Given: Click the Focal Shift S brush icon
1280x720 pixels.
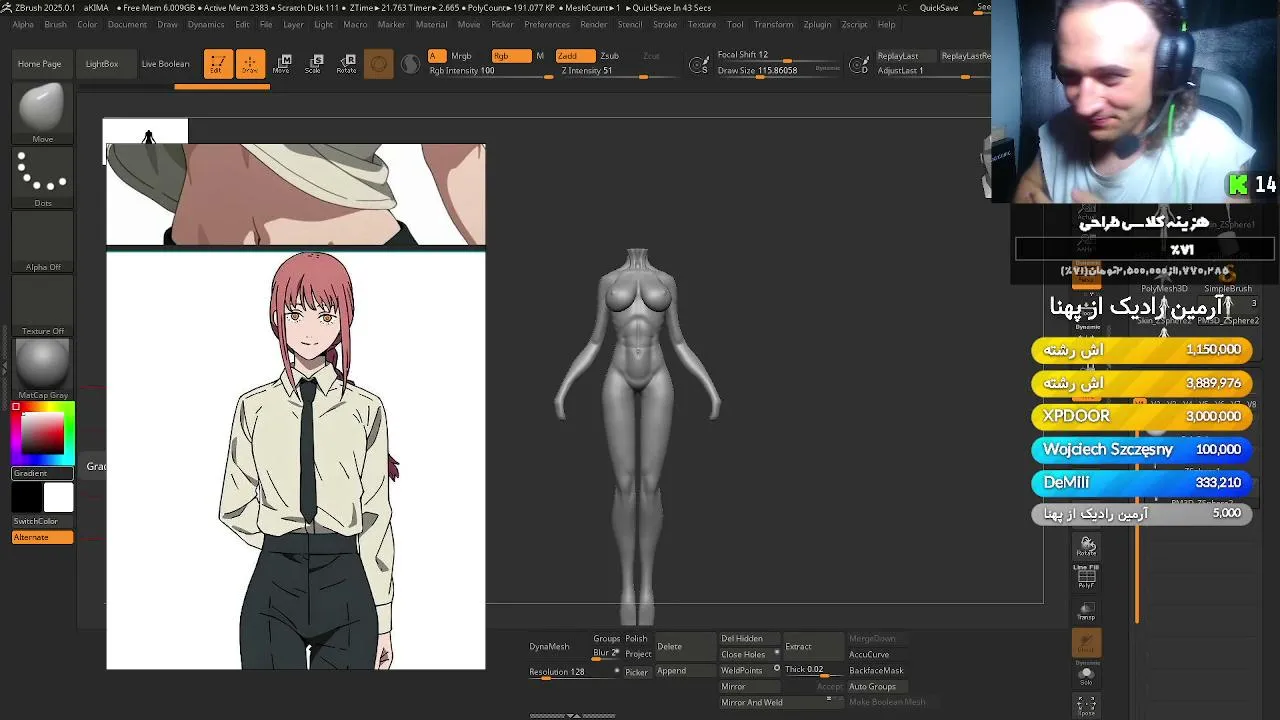Looking at the screenshot, I should point(700,65).
